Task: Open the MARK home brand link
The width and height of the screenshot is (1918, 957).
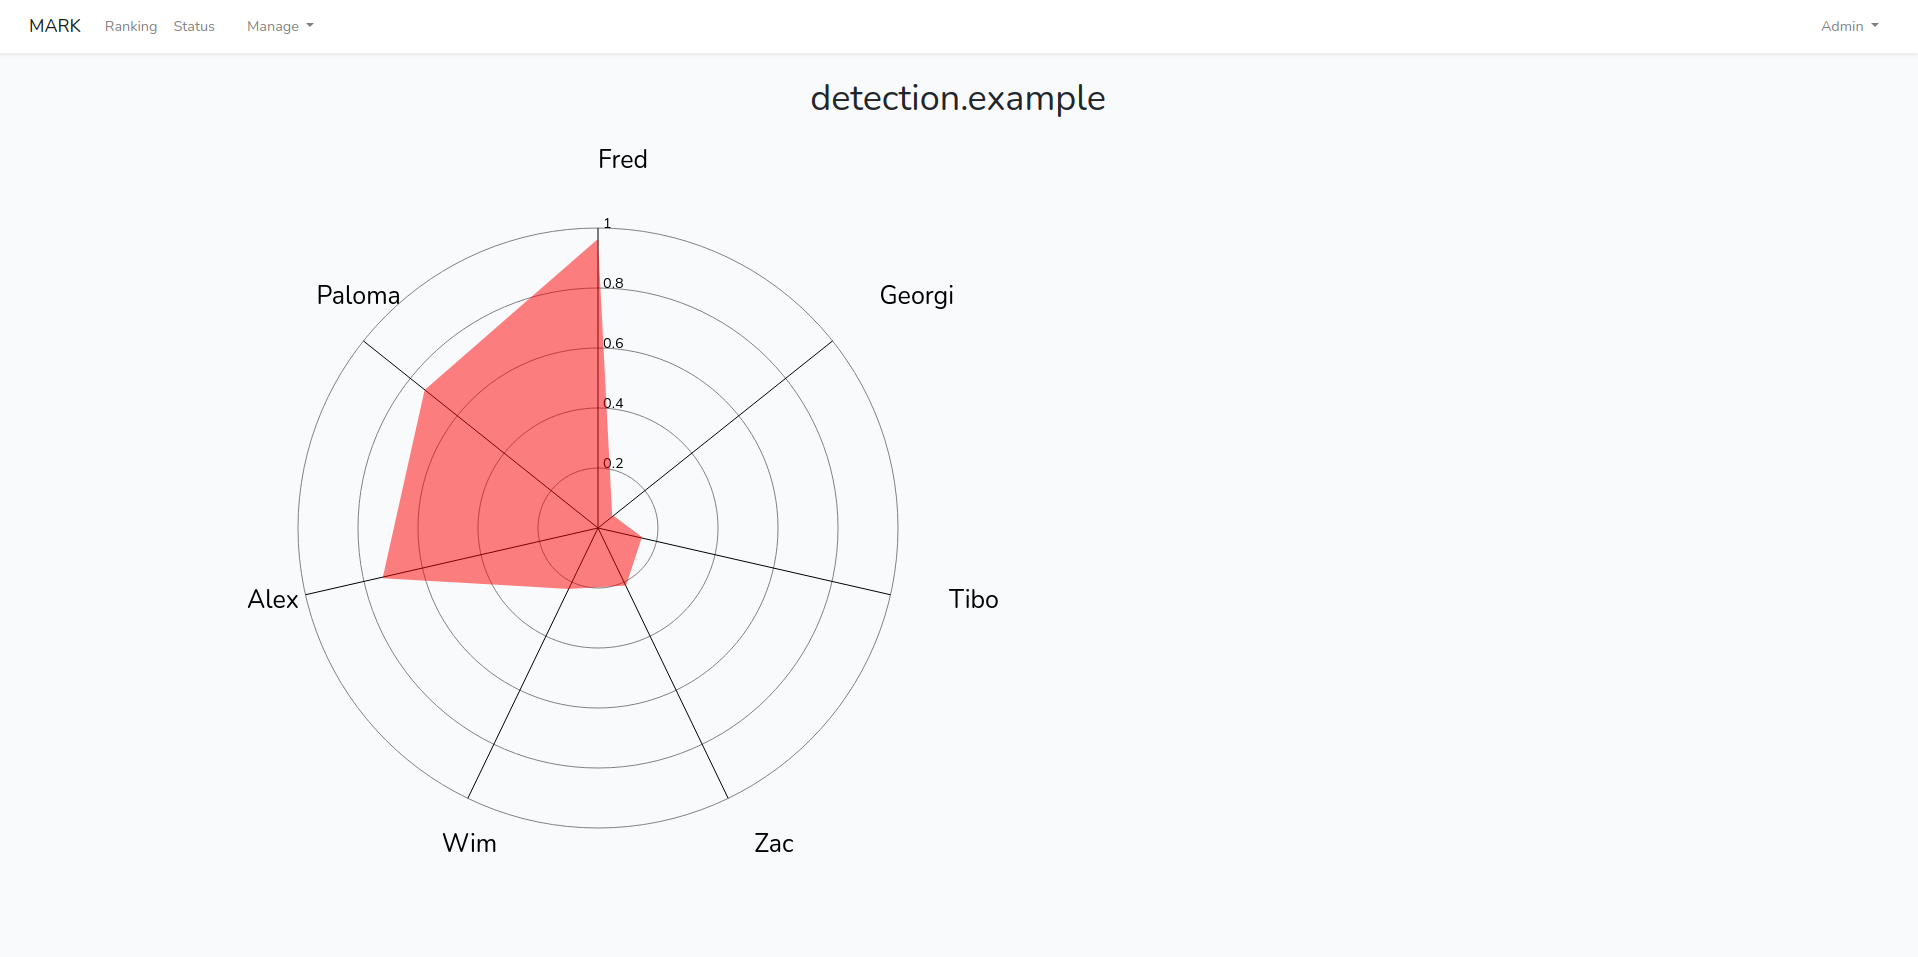Action: (x=55, y=26)
